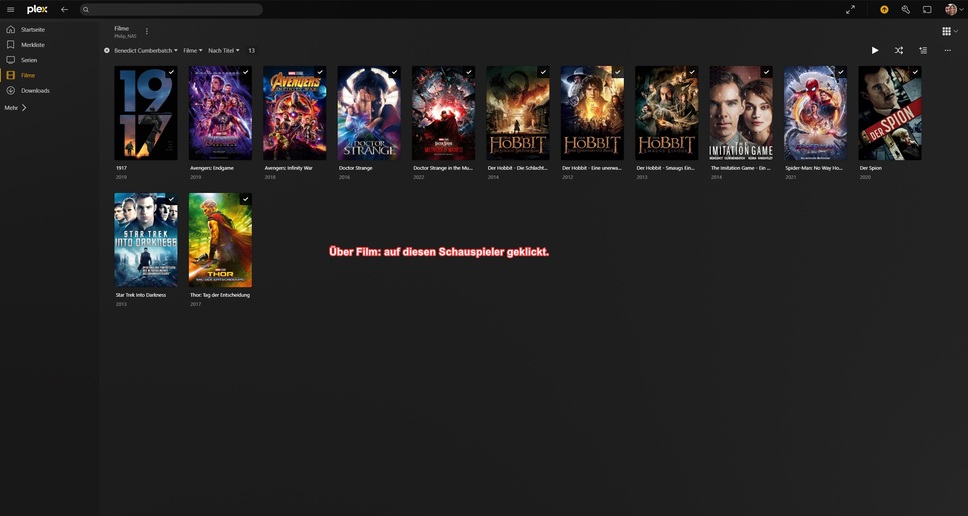
Task: Toggle watched checkmark on Doctor Strange poster
Action: 394,72
